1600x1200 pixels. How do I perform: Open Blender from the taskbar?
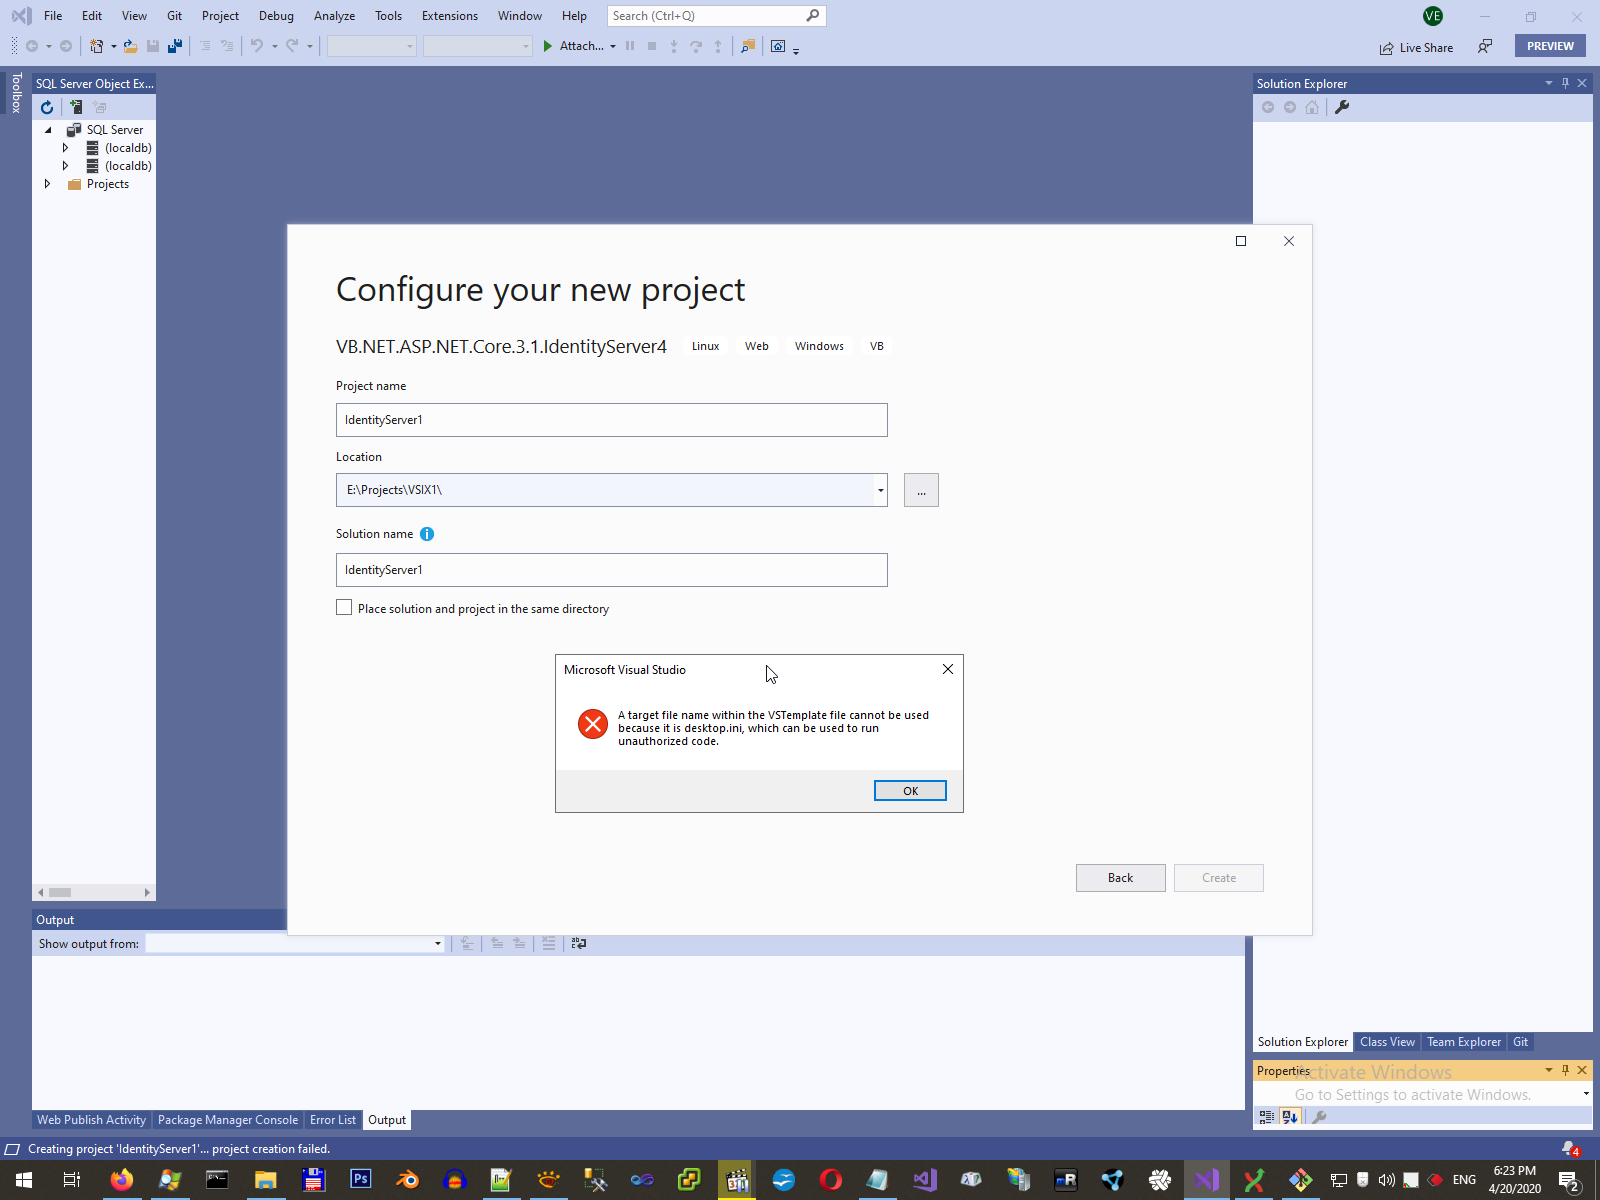click(x=407, y=1180)
